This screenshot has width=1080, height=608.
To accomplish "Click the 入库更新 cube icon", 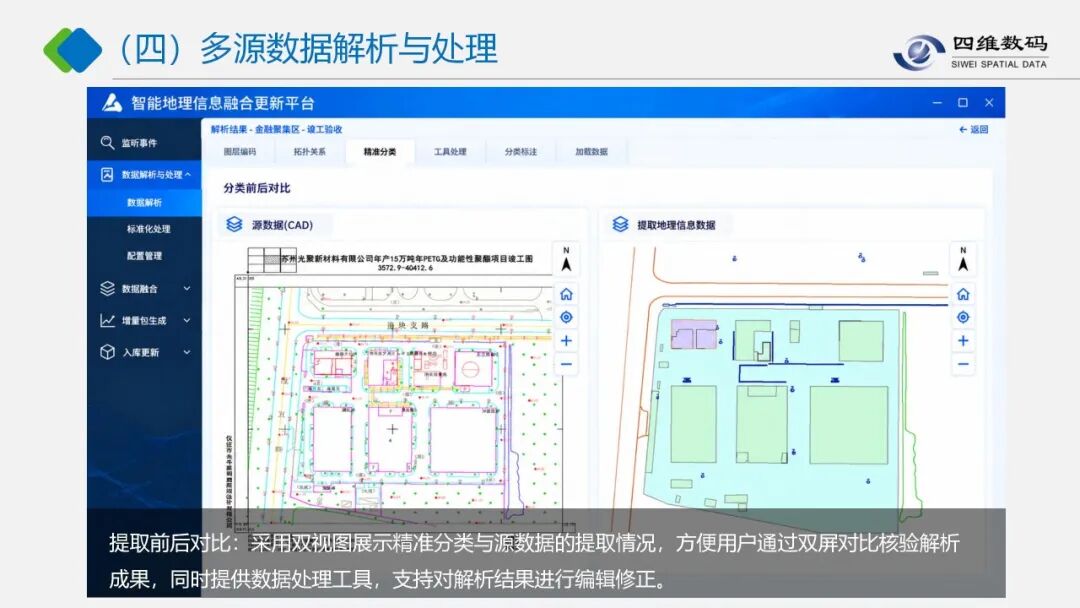I will coord(107,352).
